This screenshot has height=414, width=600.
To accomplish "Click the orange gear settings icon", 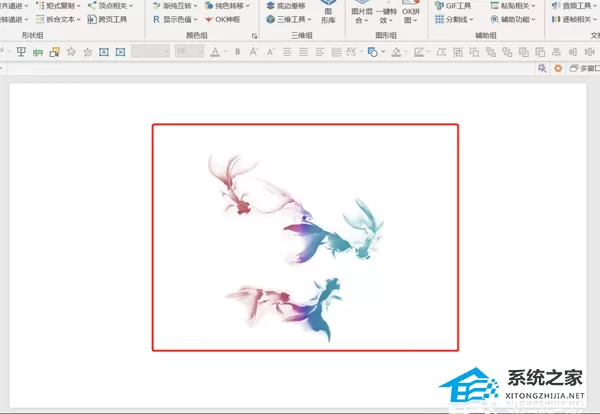I will (558, 68).
